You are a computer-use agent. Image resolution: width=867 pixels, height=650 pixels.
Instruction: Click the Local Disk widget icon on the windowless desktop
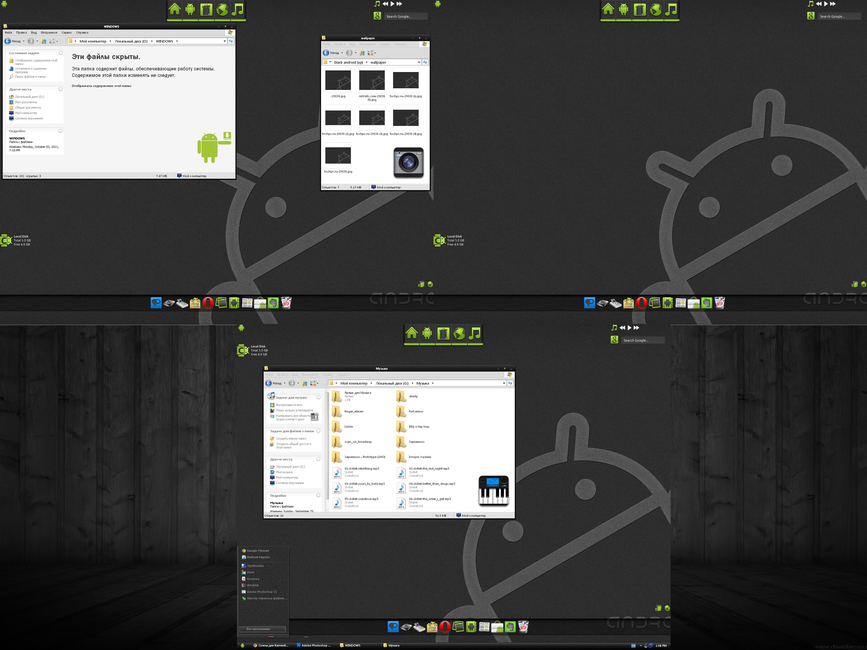coord(440,240)
